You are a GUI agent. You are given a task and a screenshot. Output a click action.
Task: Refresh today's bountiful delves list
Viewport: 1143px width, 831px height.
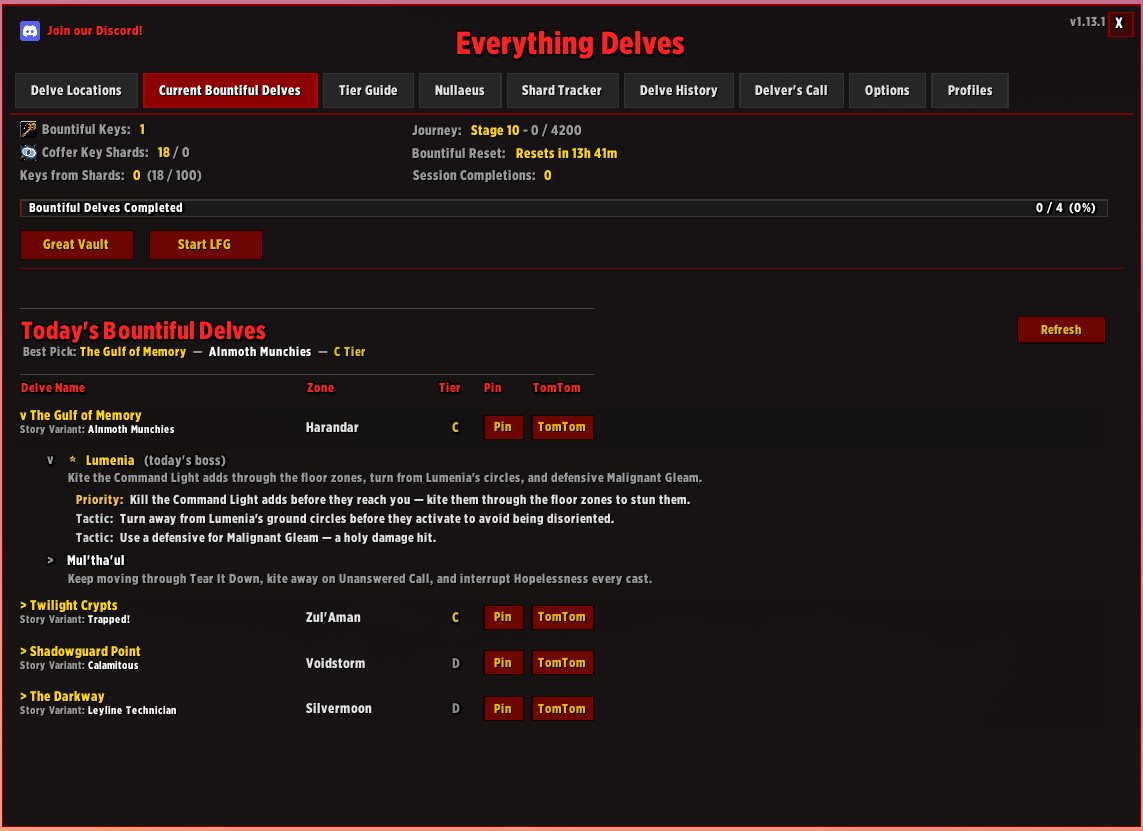1061,329
